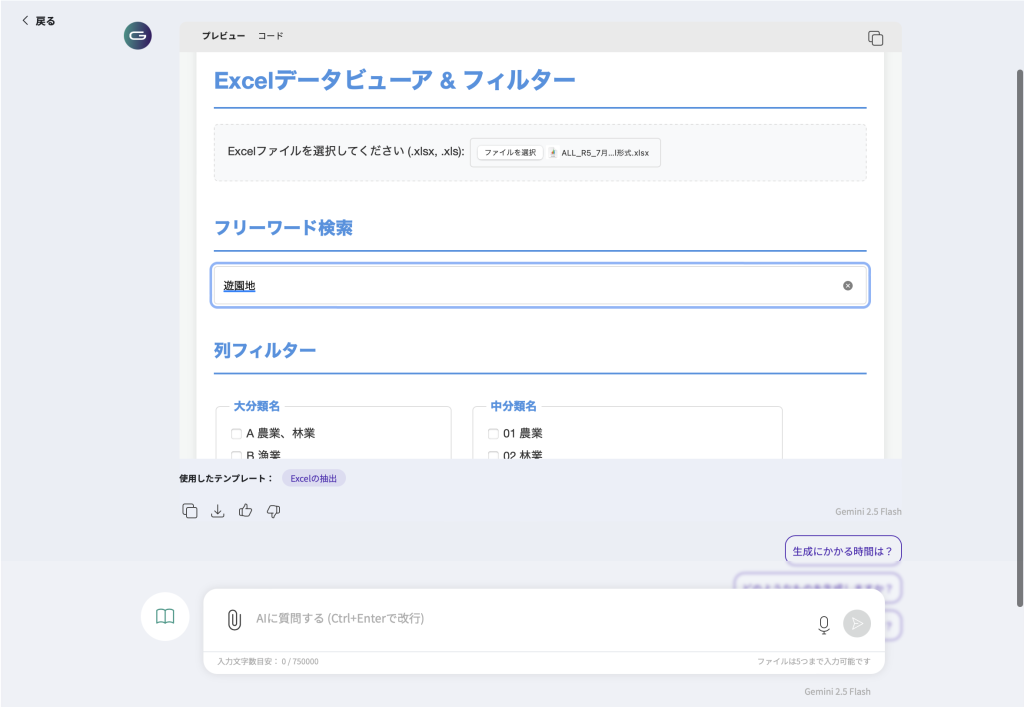Select the プレビュー tab
The height and width of the screenshot is (707, 1024).
coord(223,36)
